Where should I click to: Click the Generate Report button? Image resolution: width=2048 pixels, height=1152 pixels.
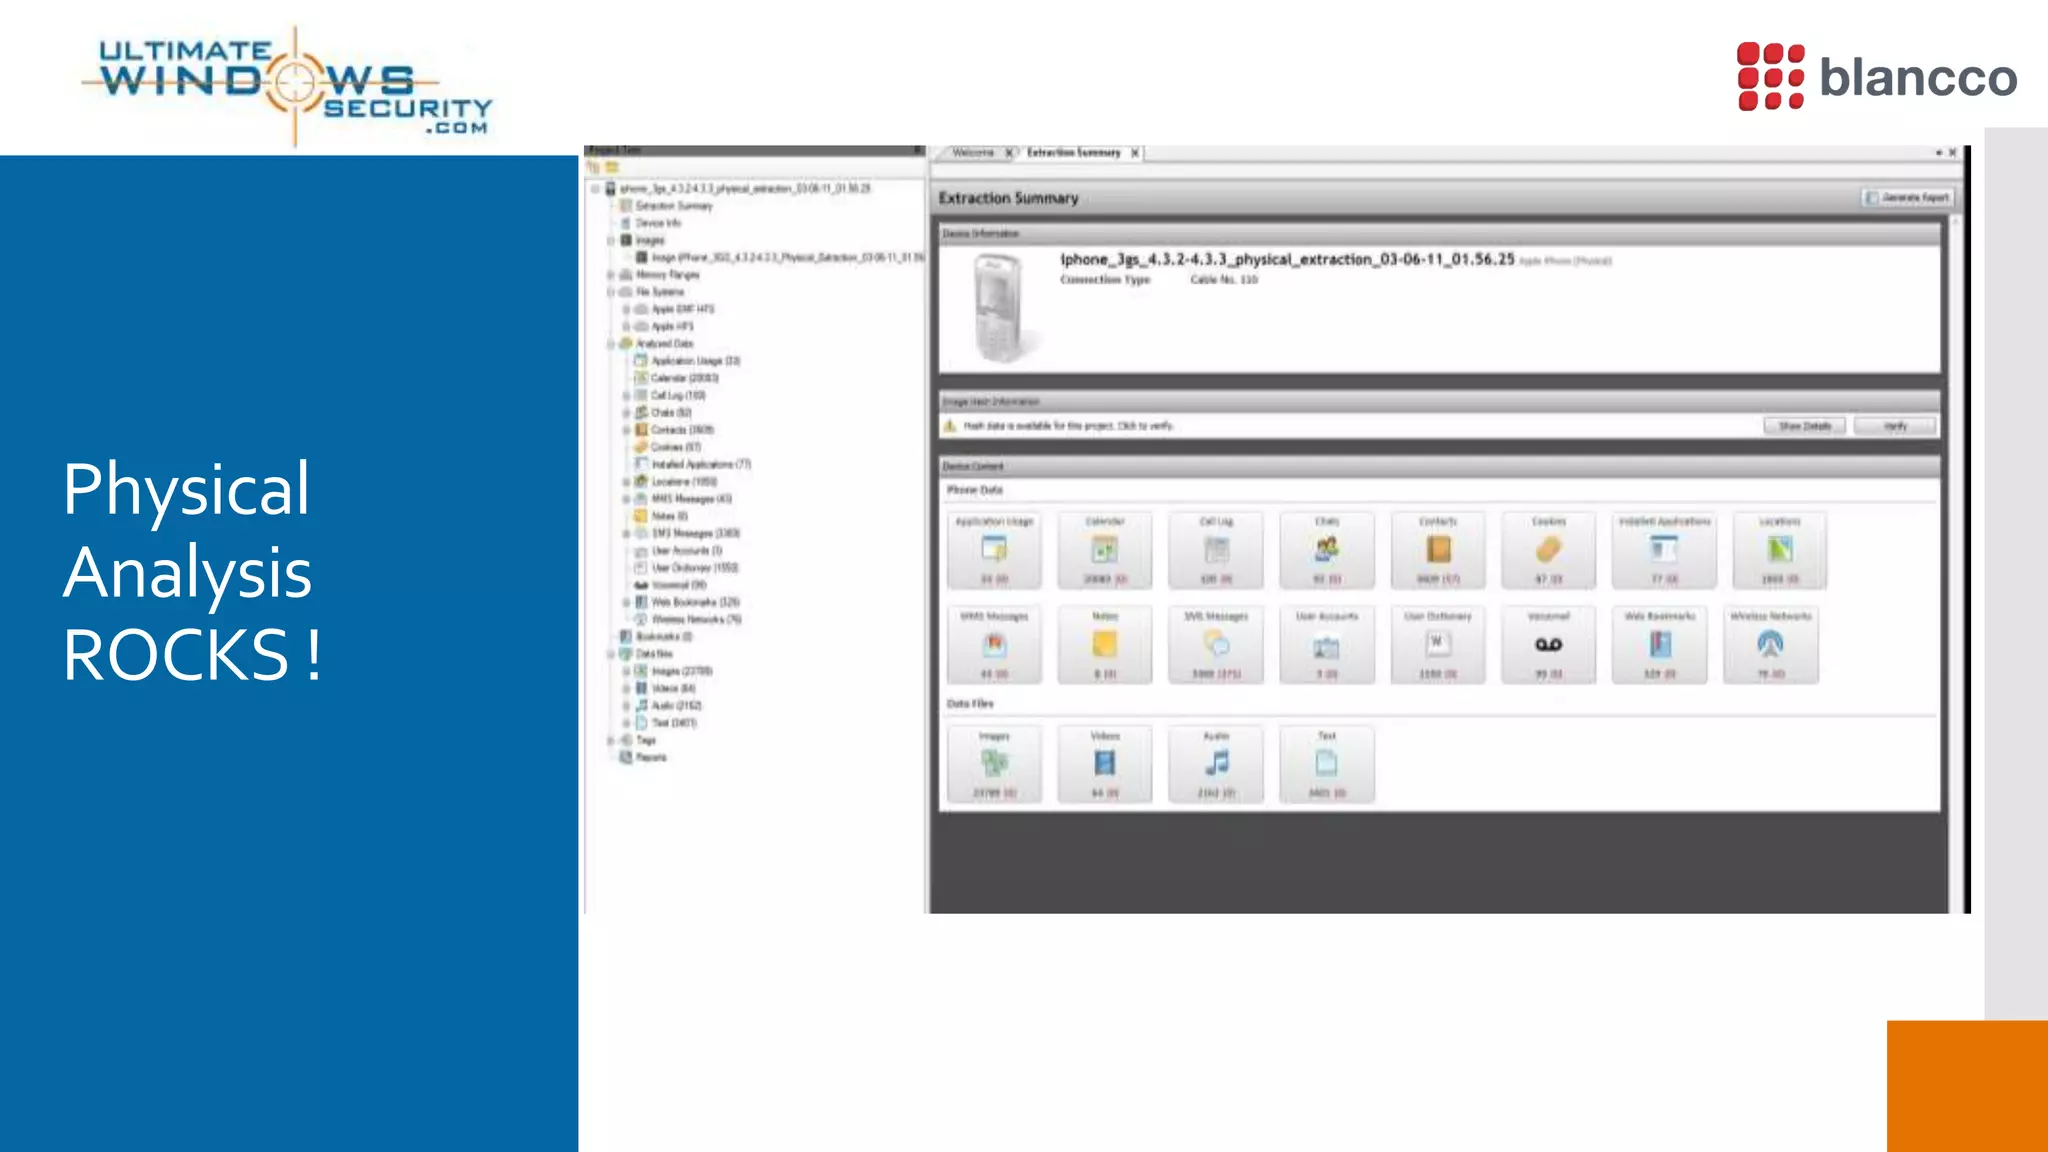(1907, 198)
